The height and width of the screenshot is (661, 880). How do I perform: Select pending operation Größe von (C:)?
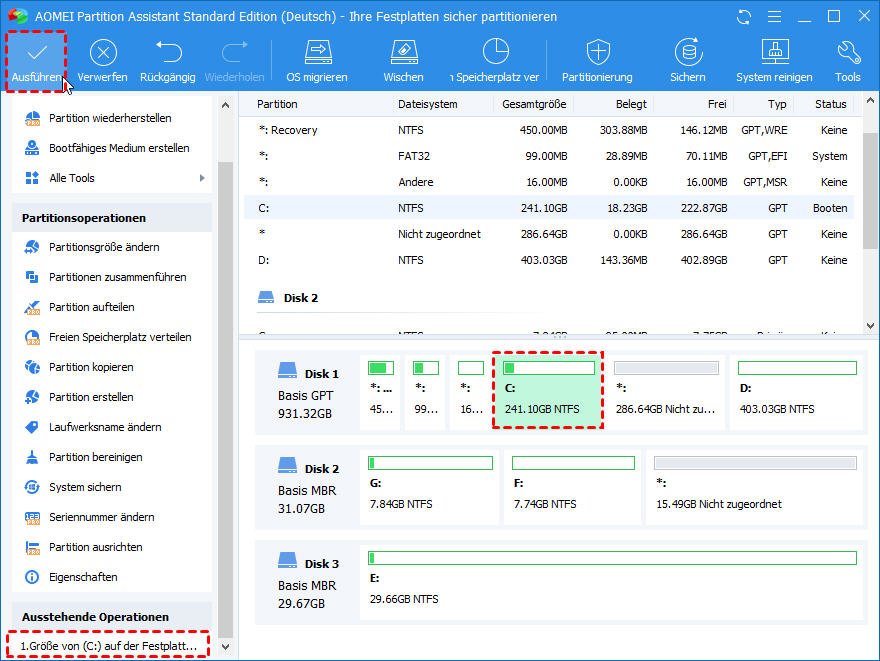tap(107, 646)
